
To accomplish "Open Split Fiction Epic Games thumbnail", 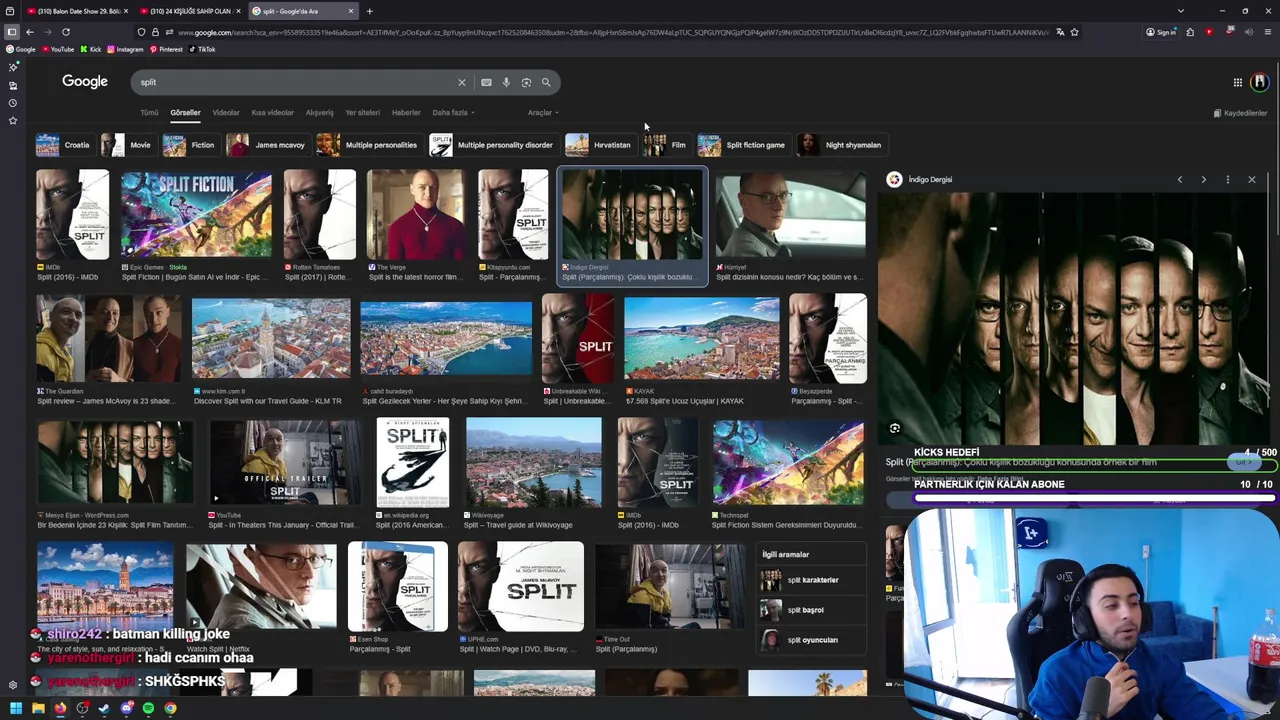I will tap(196, 216).
